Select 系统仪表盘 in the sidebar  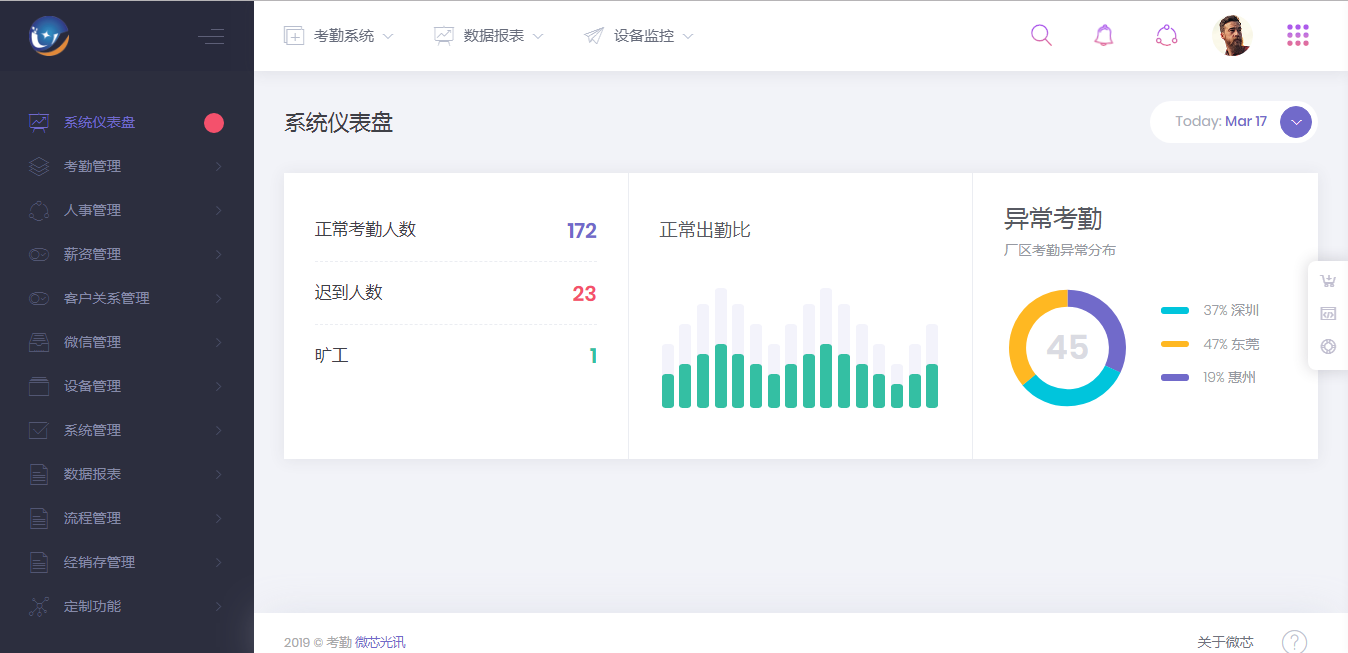pos(99,122)
